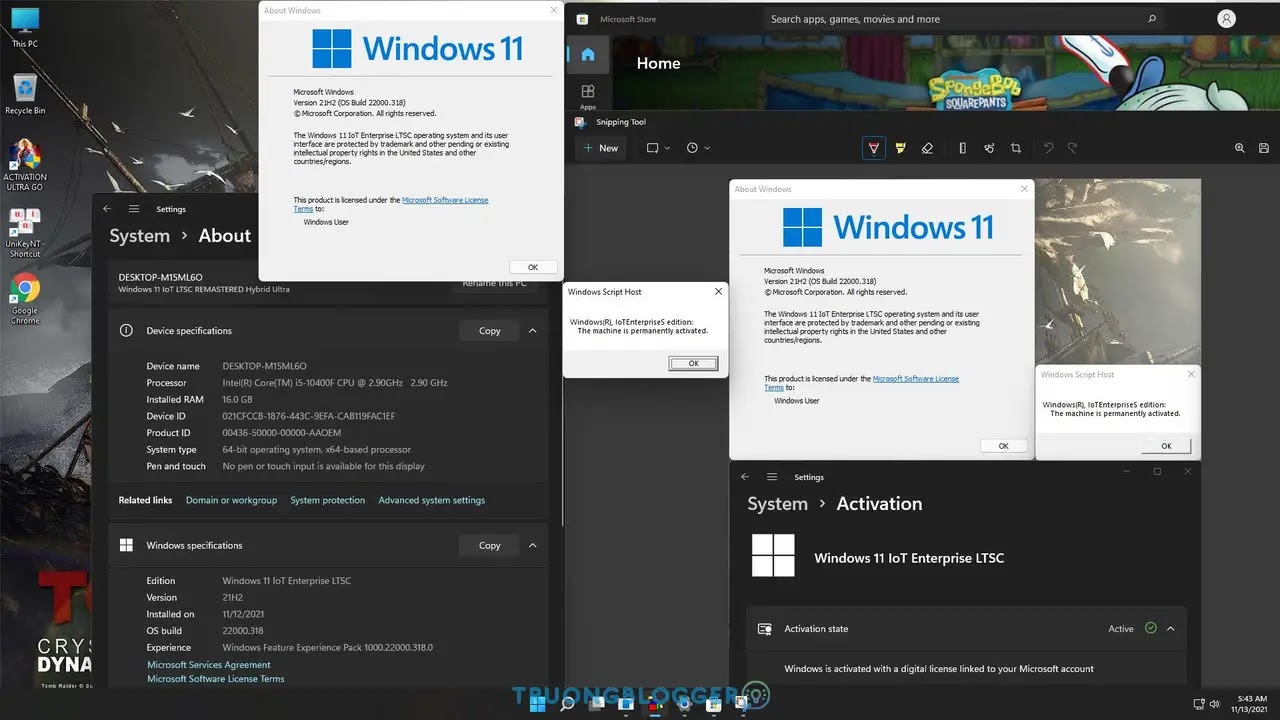The image size is (1280, 720).
Task: Collapse the Device specifications section
Action: pyautogui.click(x=533, y=331)
